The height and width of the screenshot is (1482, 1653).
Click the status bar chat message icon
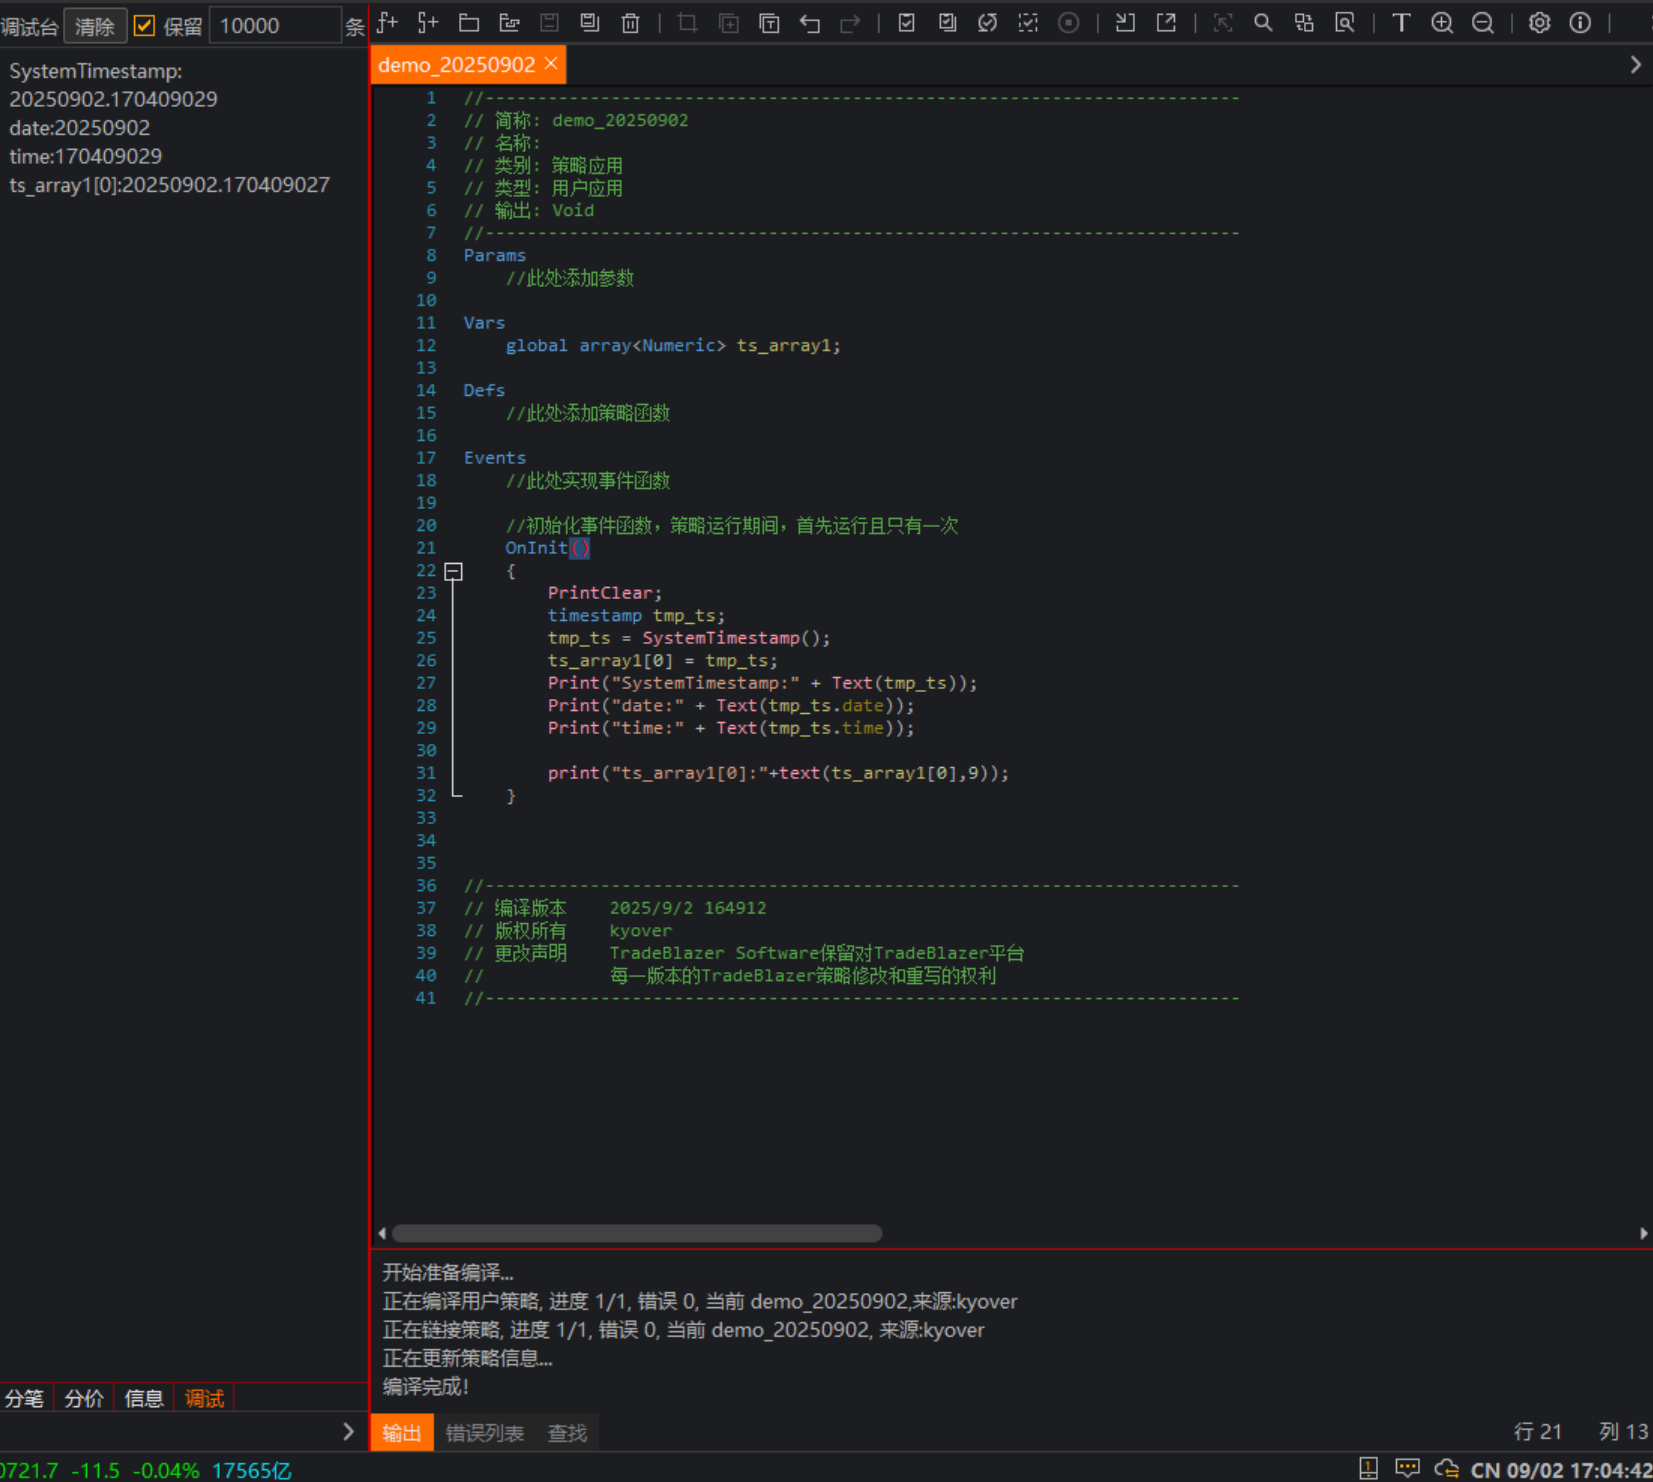1407,1468
